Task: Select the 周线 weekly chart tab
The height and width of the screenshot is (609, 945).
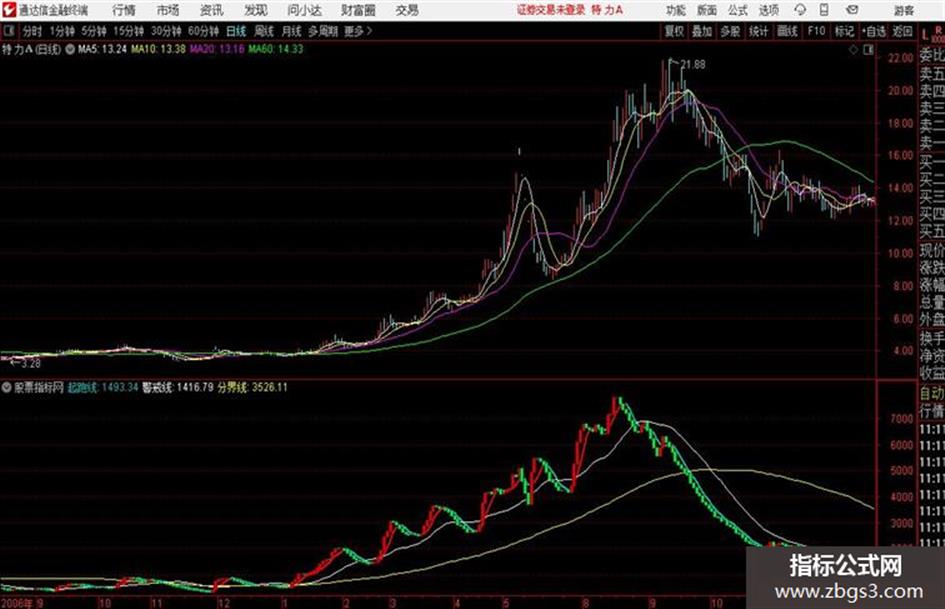Action: (x=264, y=31)
